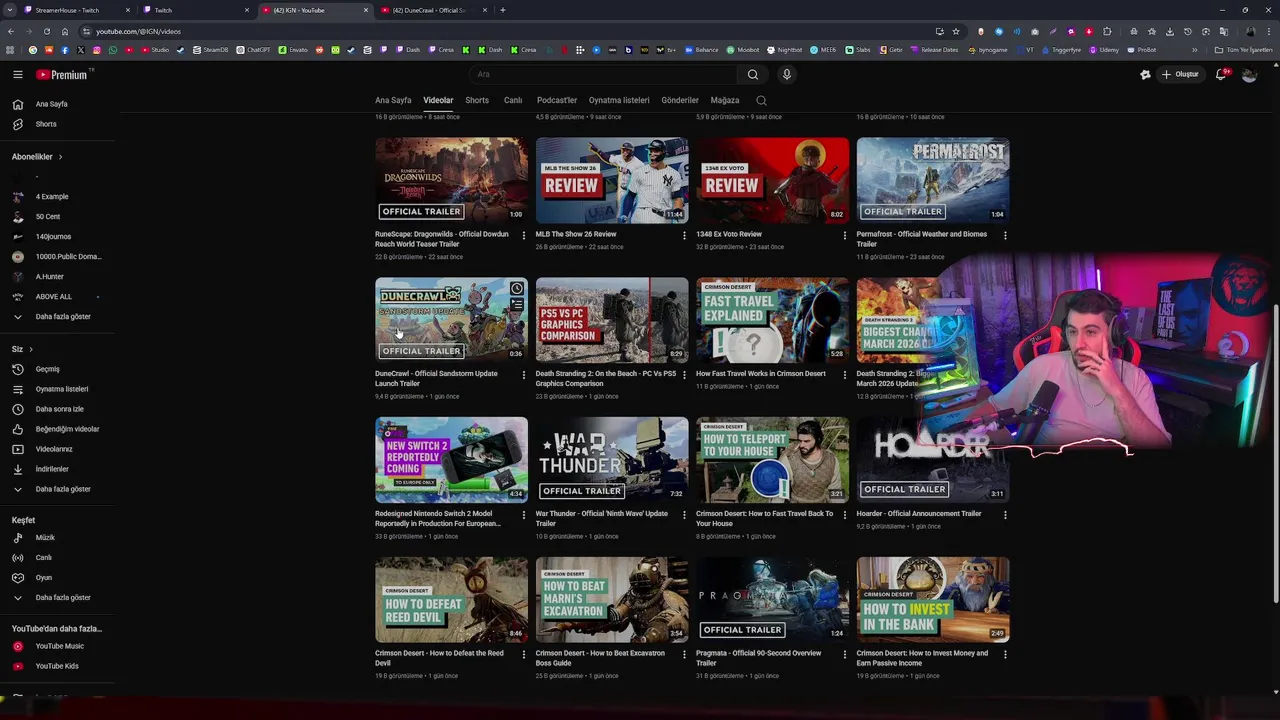
Task: Open the ChatGPT bookmark in bookmarks bar
Action: [x=253, y=50]
